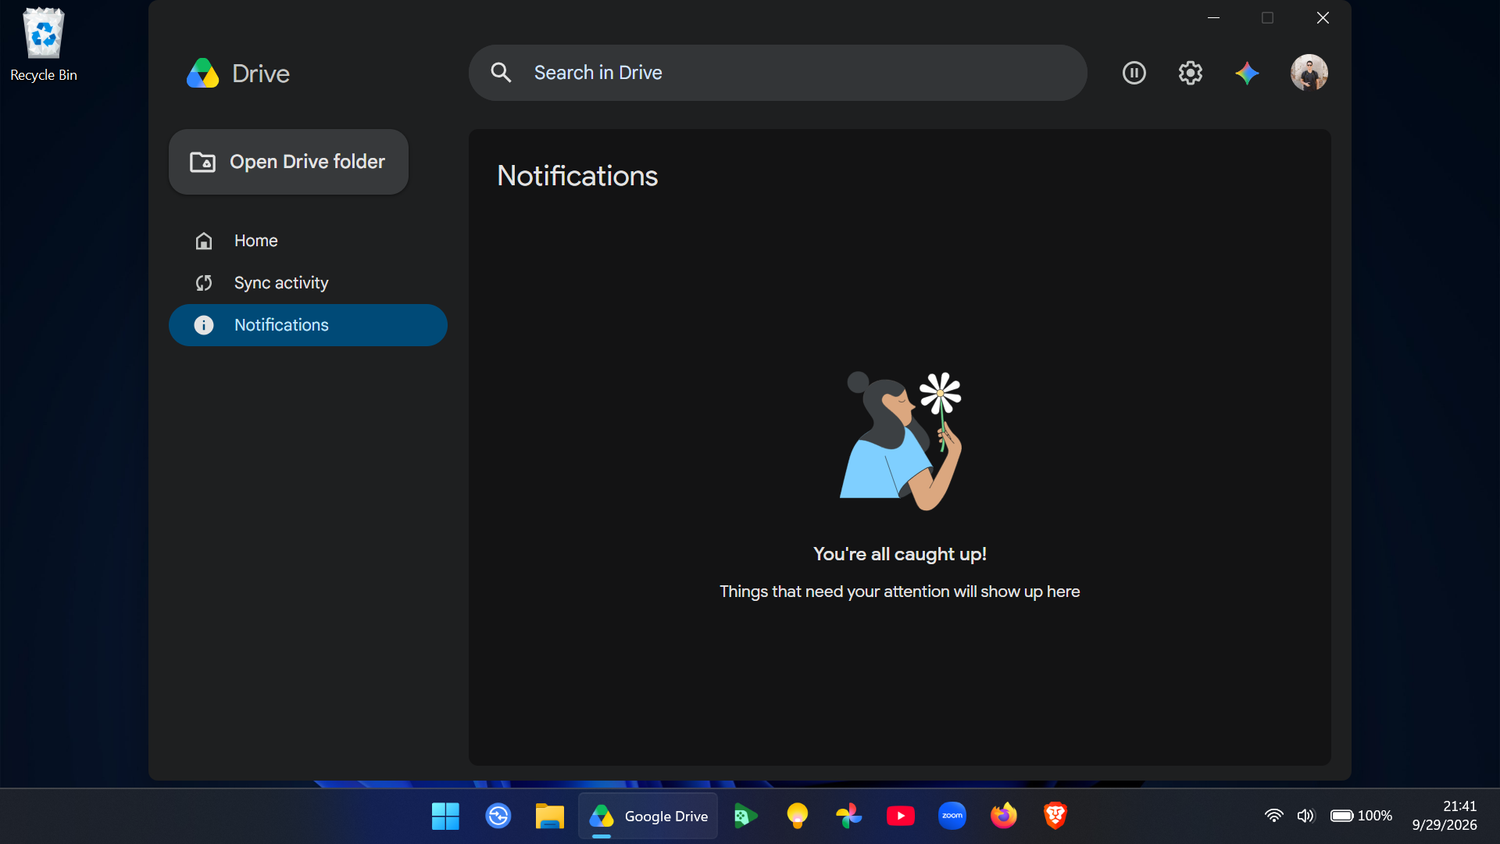Close the Drive window

1322,18
